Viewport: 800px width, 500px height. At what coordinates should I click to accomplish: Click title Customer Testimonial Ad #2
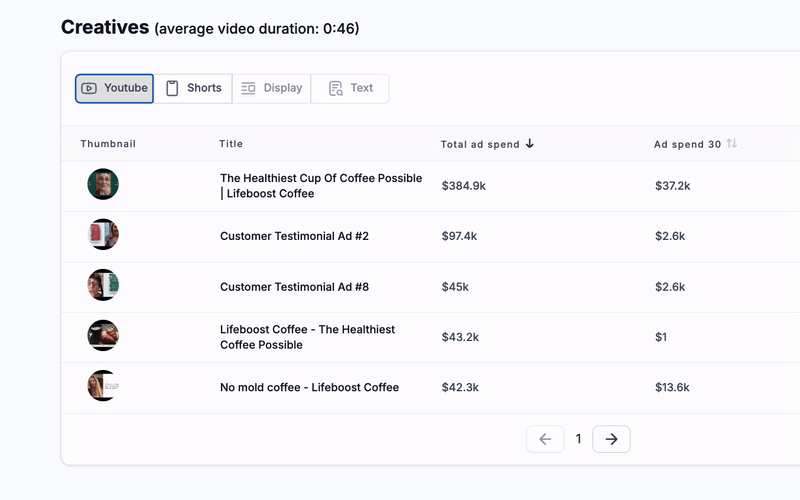point(294,236)
